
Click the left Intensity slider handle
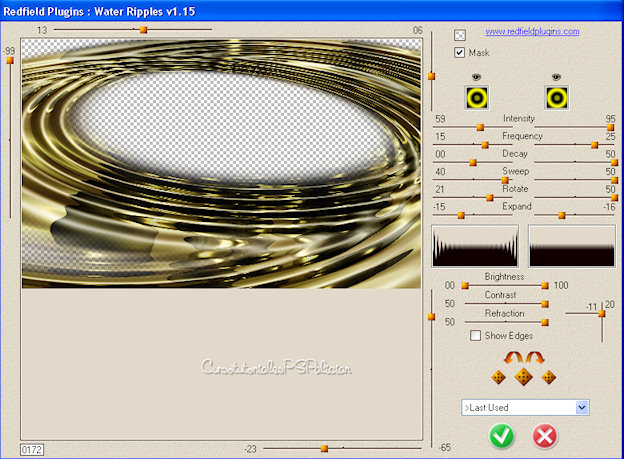[x=480, y=127]
